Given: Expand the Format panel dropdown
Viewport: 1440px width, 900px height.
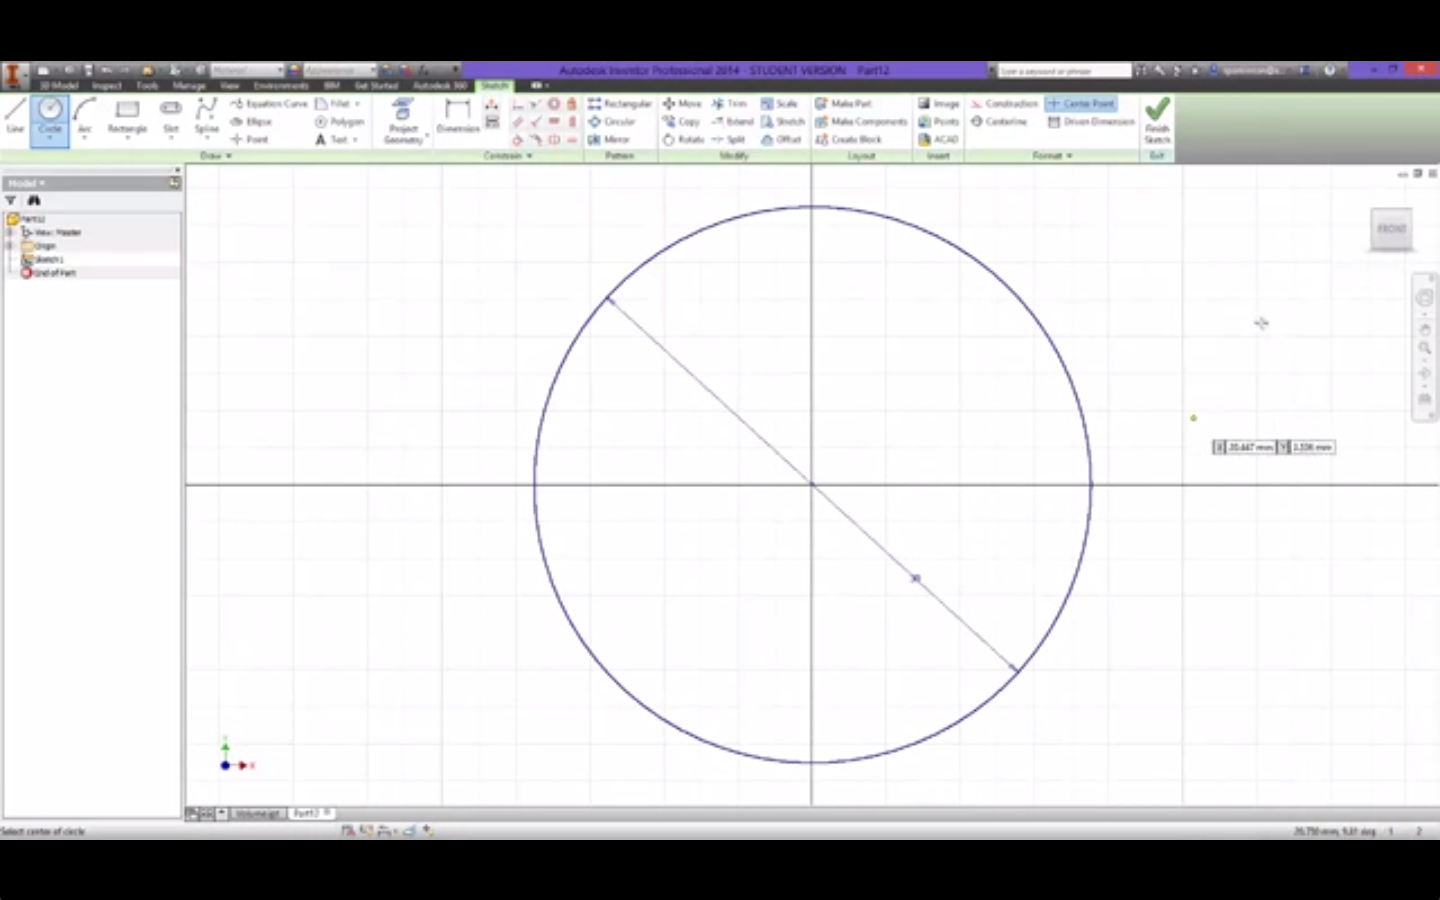Looking at the screenshot, I should click(x=1052, y=156).
